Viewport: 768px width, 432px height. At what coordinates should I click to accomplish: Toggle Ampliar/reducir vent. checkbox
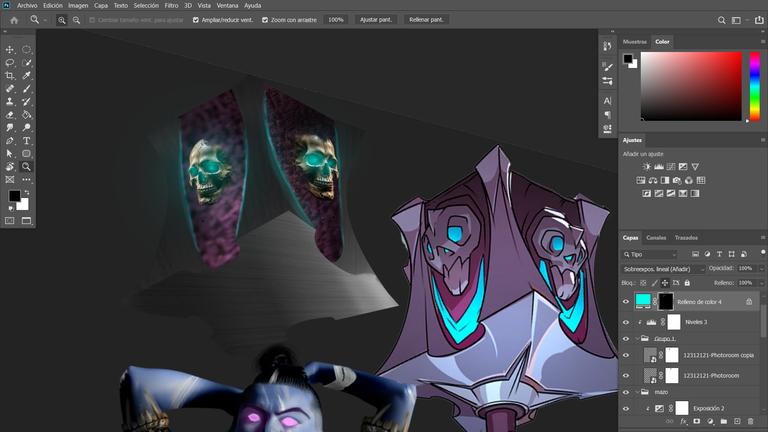tap(195, 20)
